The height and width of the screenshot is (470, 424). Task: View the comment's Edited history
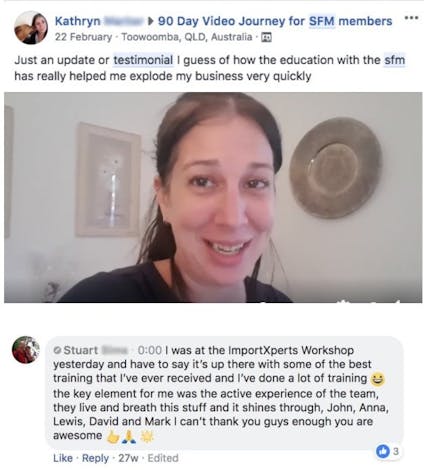click(x=163, y=458)
